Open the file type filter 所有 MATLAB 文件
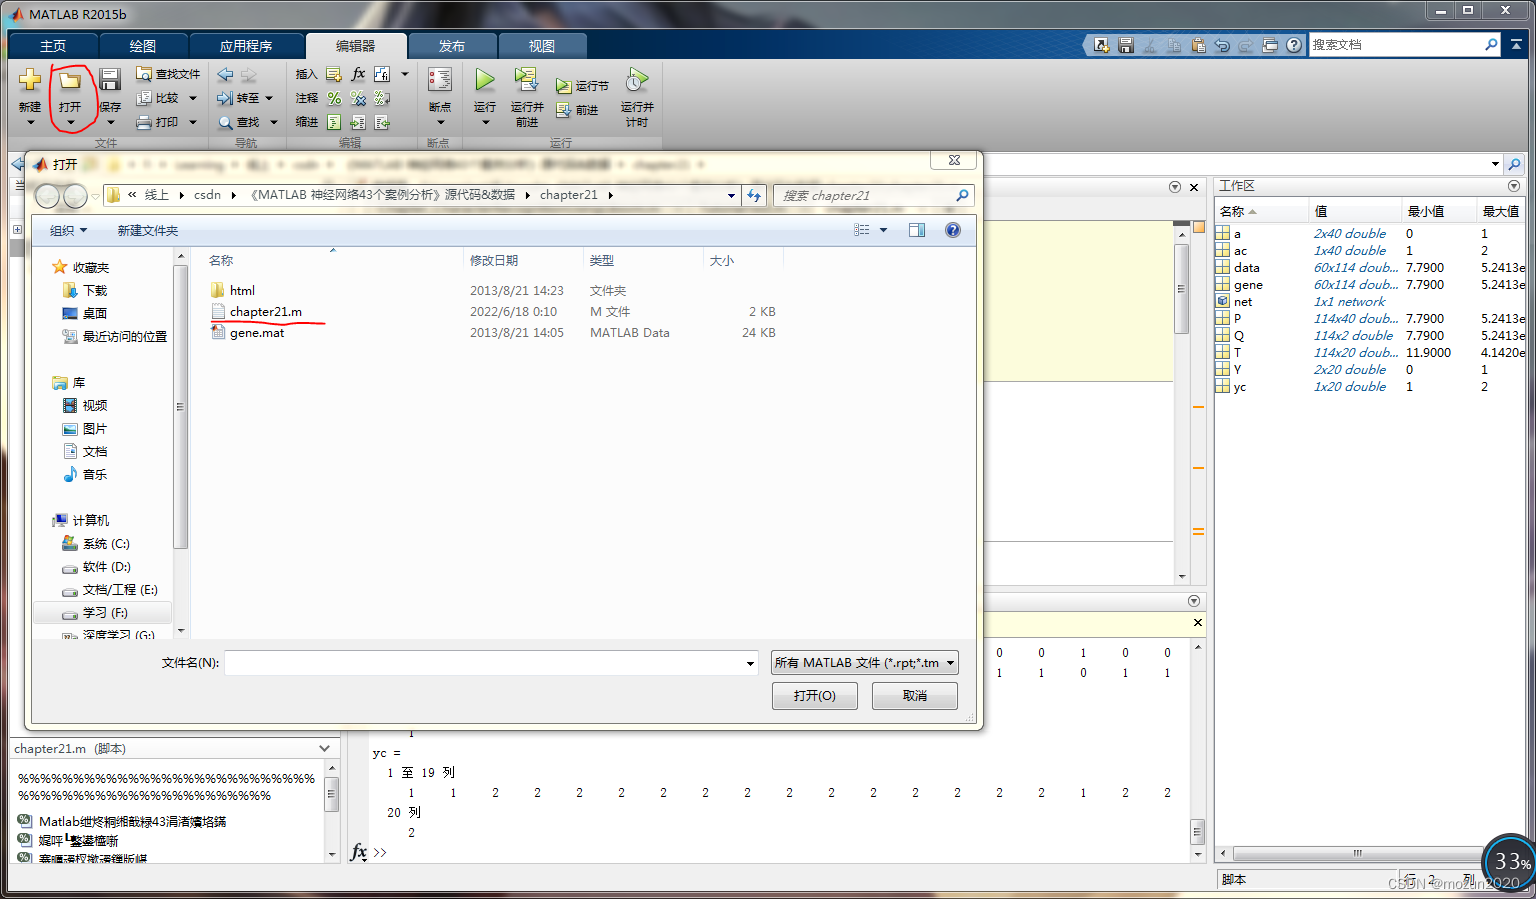The width and height of the screenshot is (1536, 899). point(865,662)
